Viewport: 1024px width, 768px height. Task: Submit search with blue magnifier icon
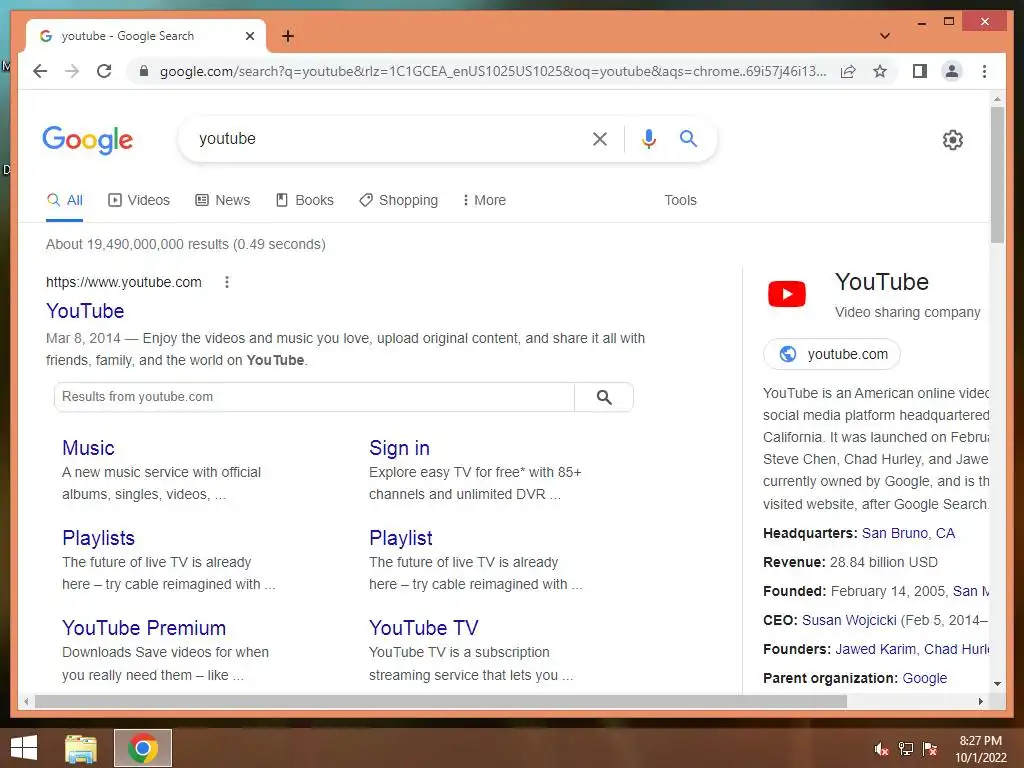click(x=688, y=138)
